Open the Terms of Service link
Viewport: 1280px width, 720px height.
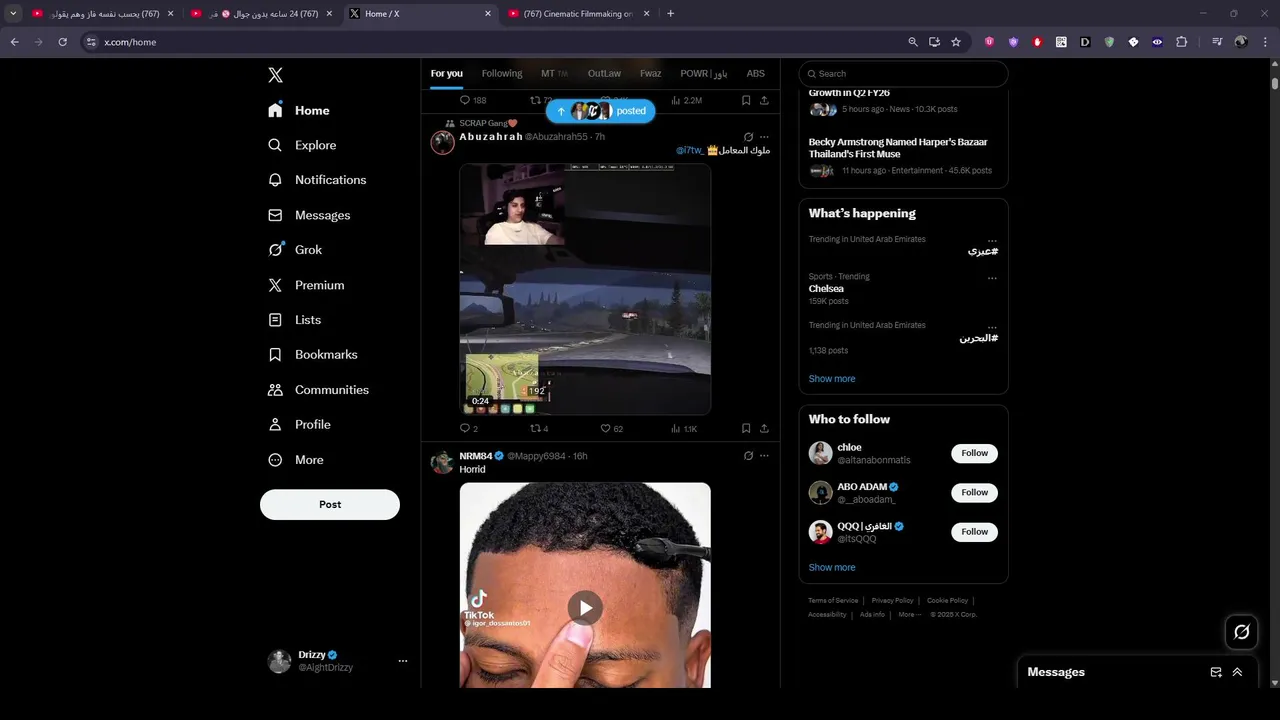(833, 601)
